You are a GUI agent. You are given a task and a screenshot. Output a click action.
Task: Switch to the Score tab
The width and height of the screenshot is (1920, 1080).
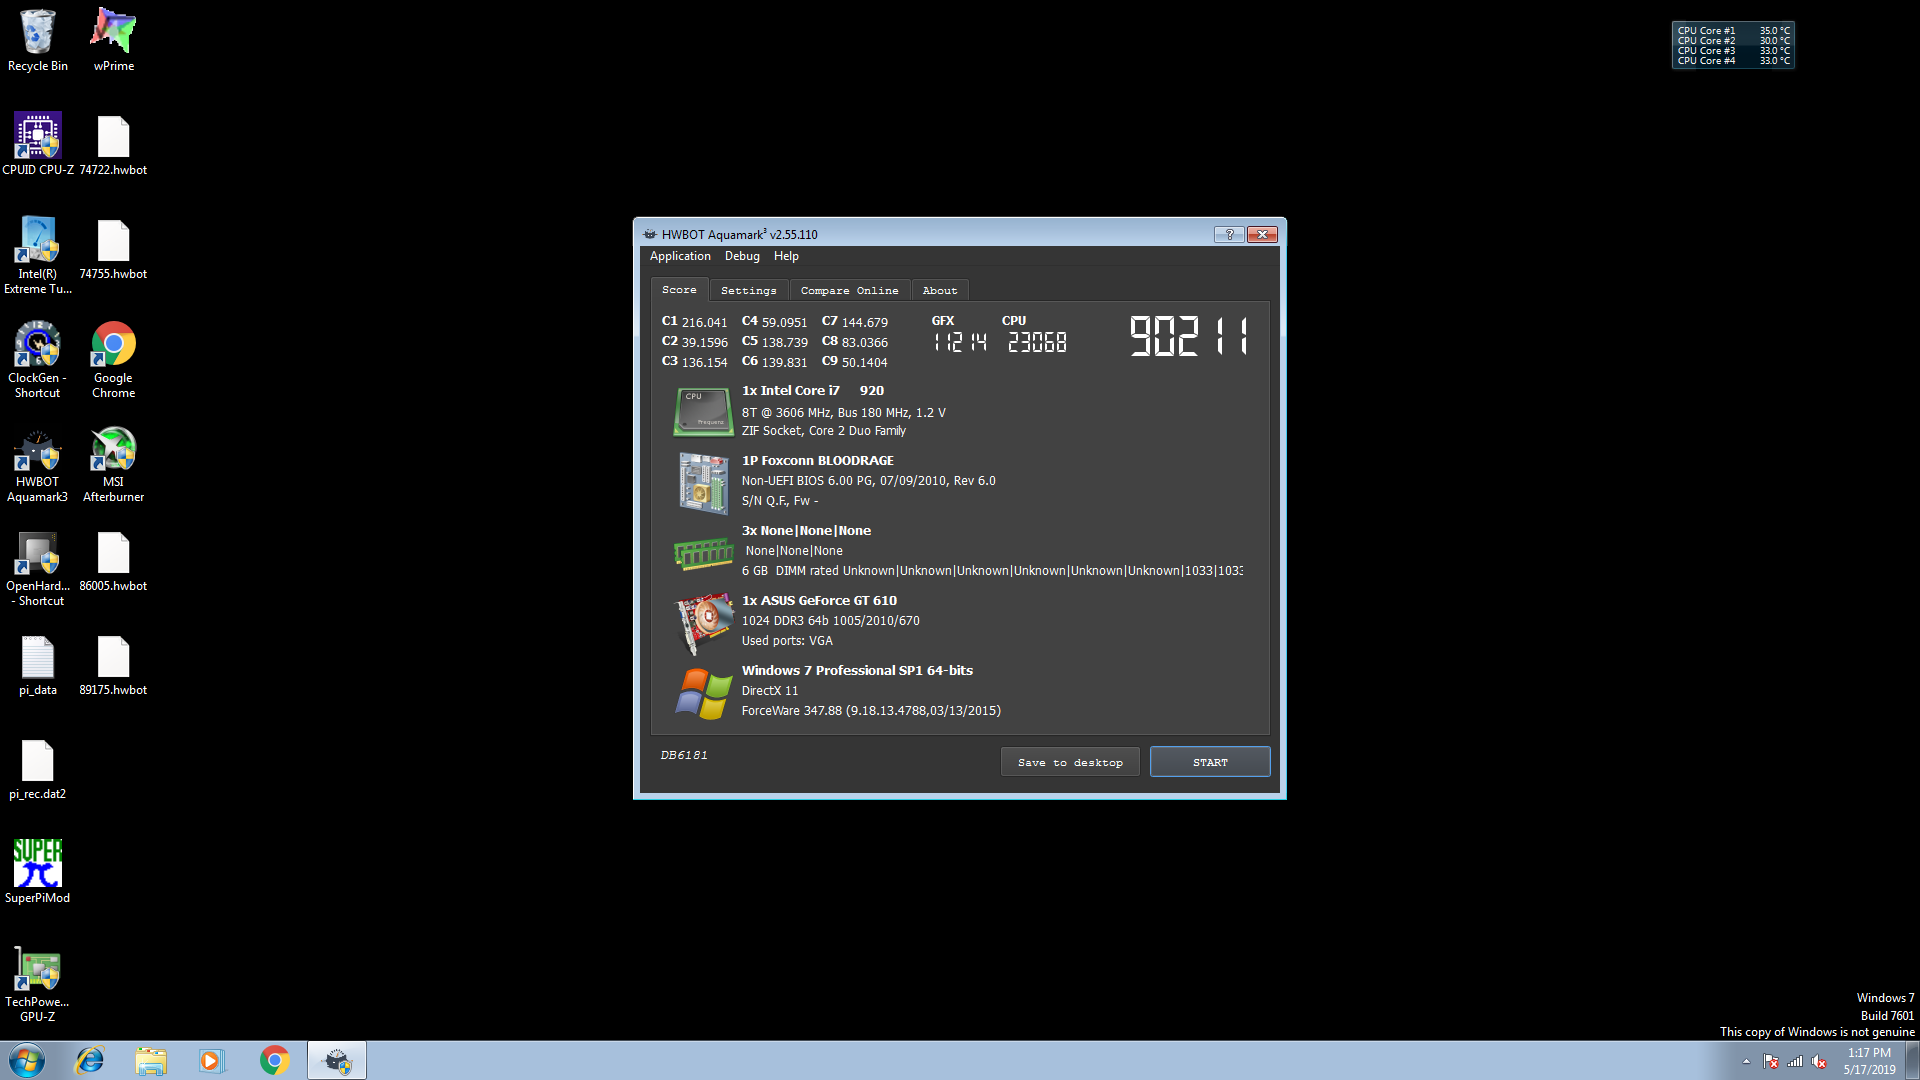pyautogui.click(x=679, y=289)
